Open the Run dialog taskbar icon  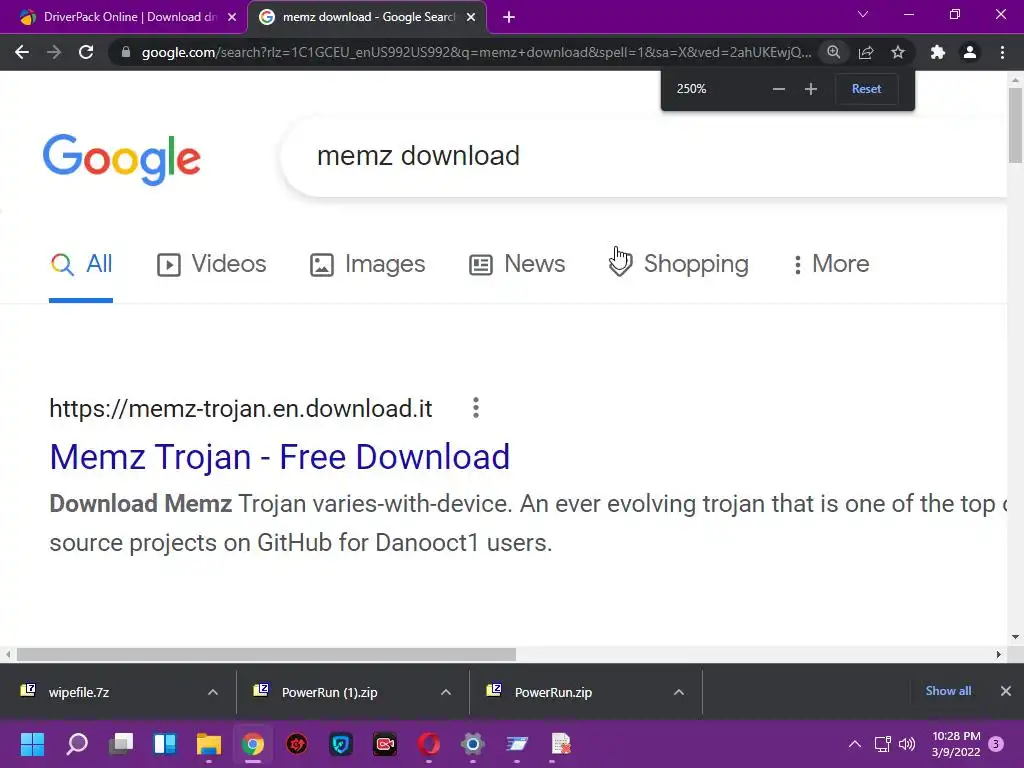517,744
